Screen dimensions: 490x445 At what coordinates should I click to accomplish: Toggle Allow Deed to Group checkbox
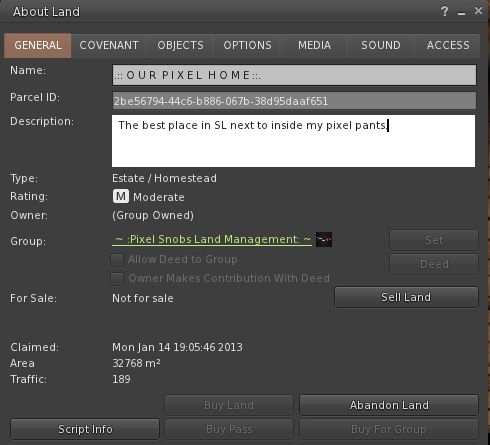(117, 260)
